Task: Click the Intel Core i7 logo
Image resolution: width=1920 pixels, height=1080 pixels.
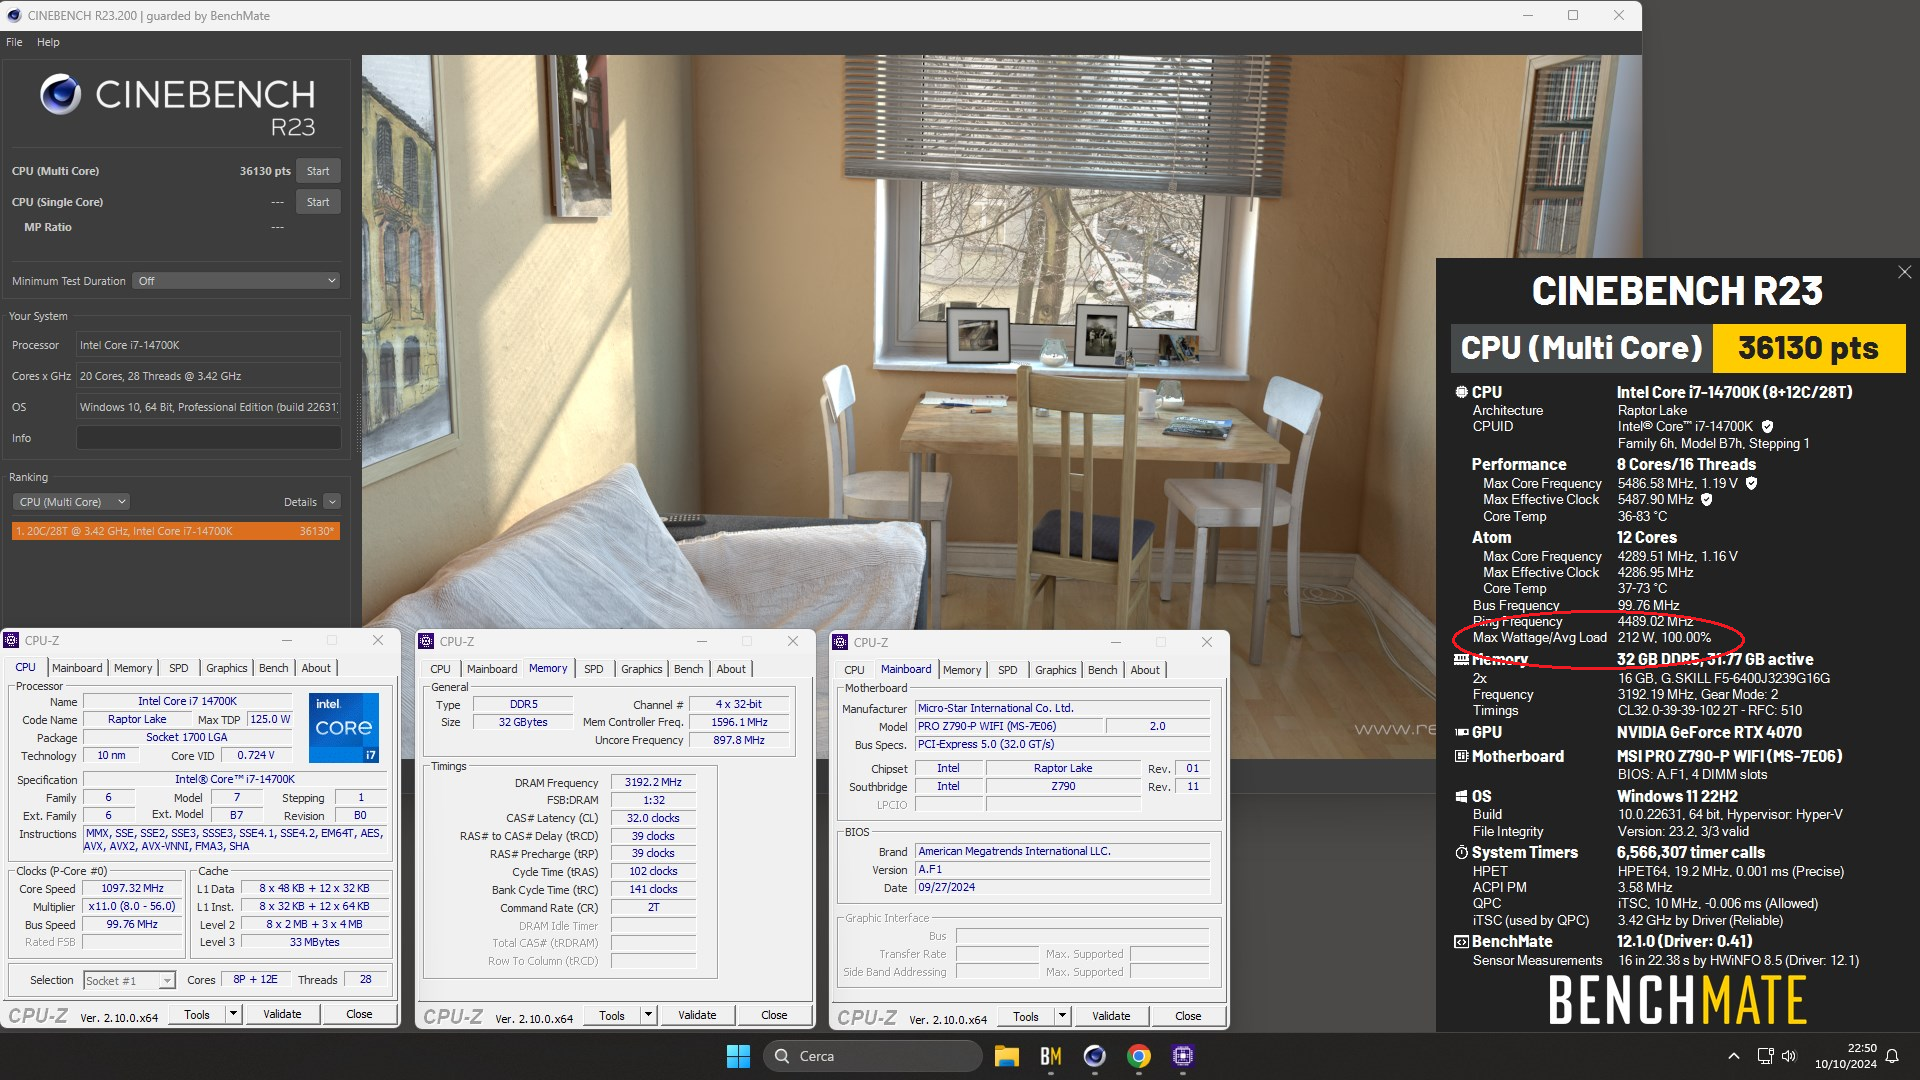Action: 343,727
